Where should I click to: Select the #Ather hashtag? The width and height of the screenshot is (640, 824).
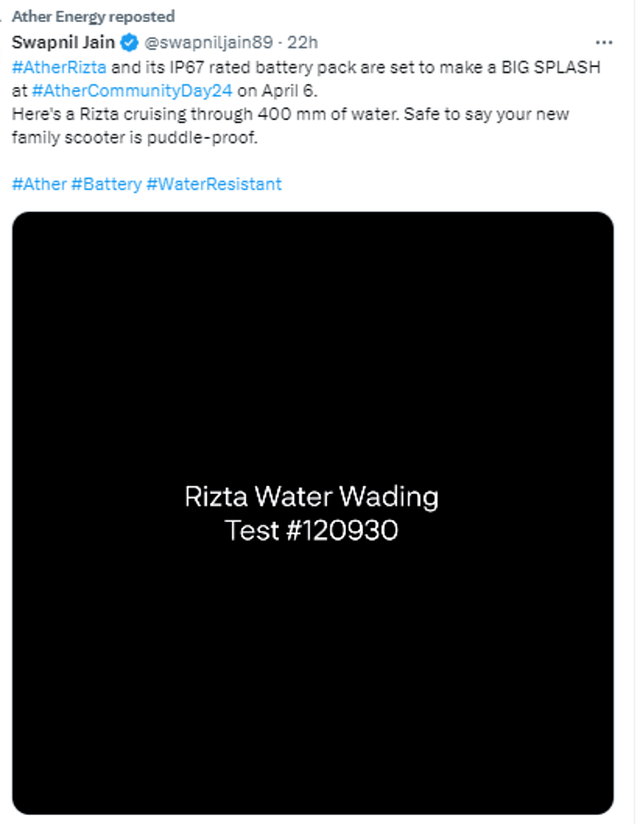pos(39,184)
